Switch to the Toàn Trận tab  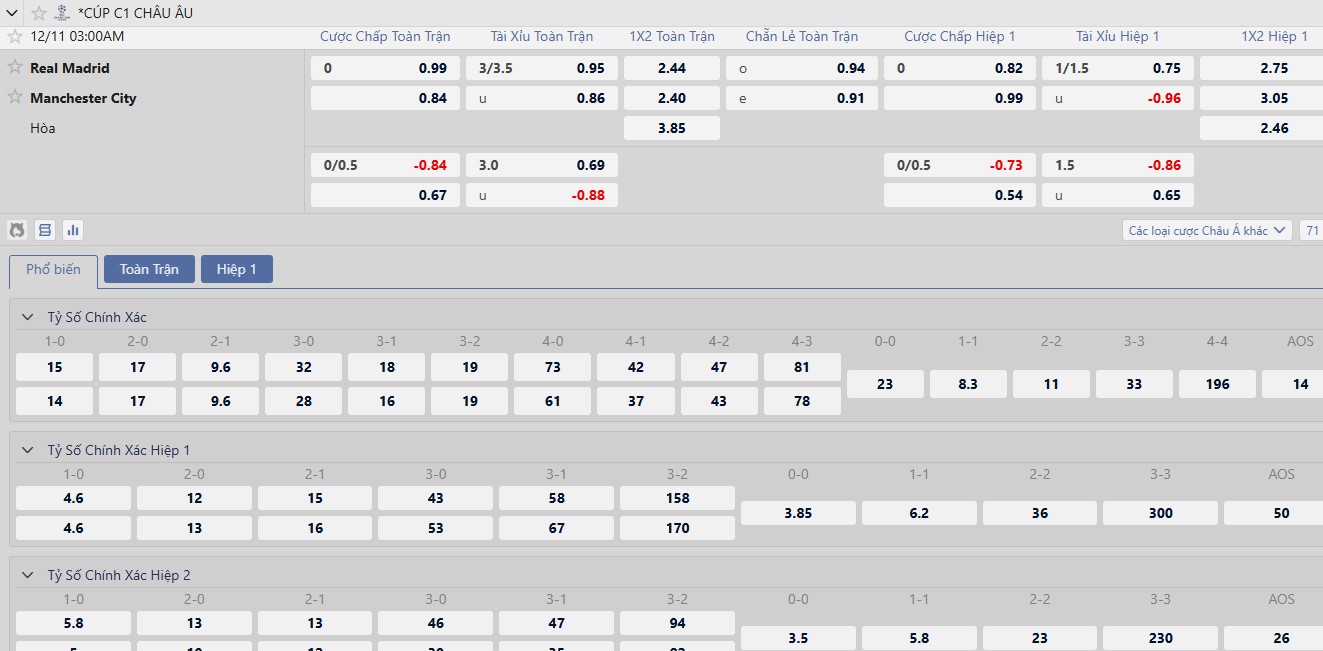pyautogui.click(x=149, y=269)
